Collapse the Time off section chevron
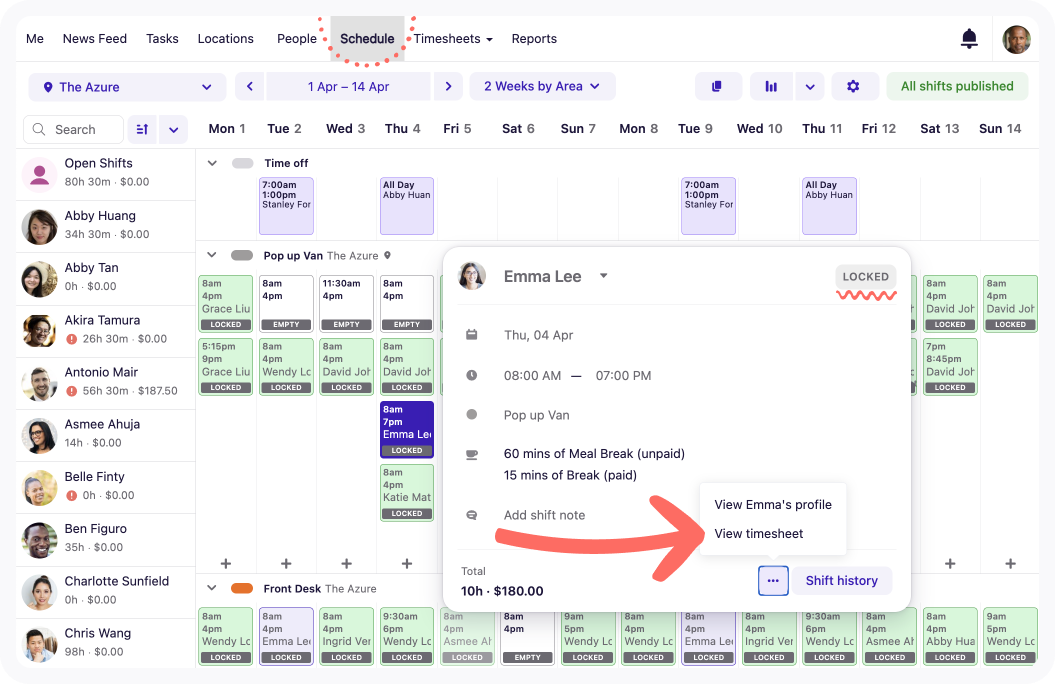 click(x=213, y=163)
